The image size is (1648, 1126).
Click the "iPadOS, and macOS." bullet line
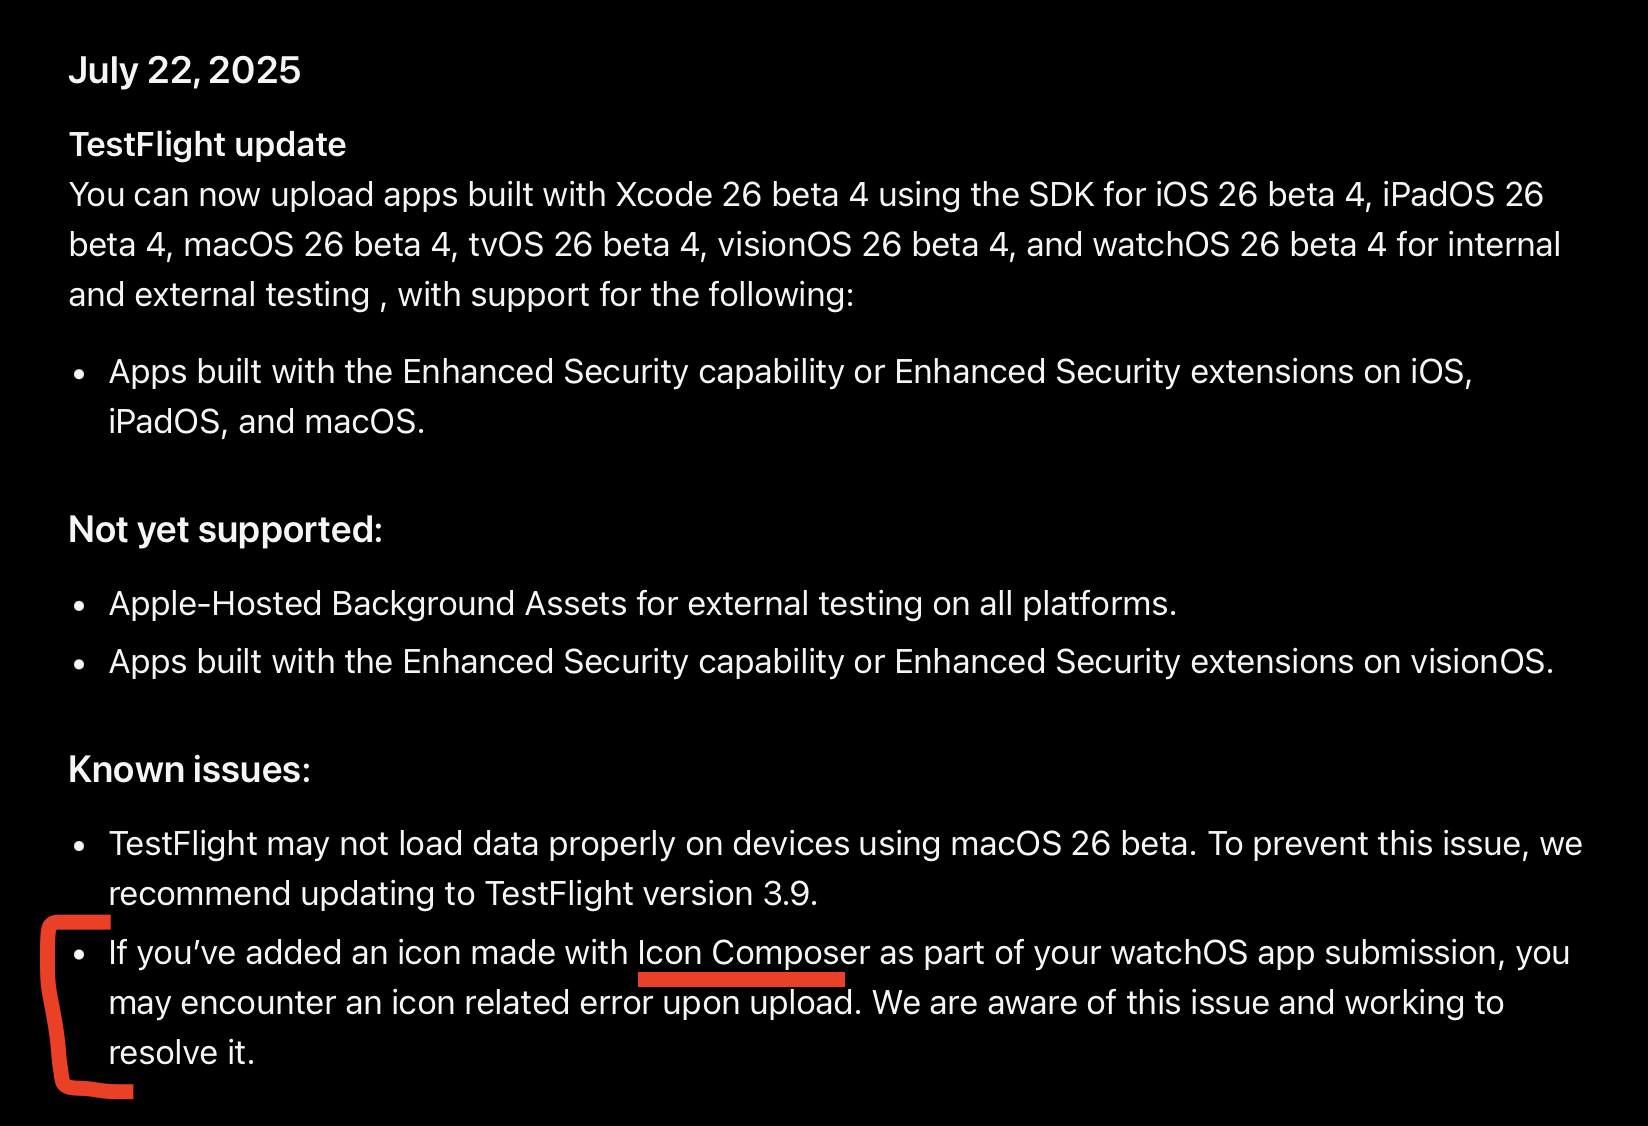click(266, 422)
